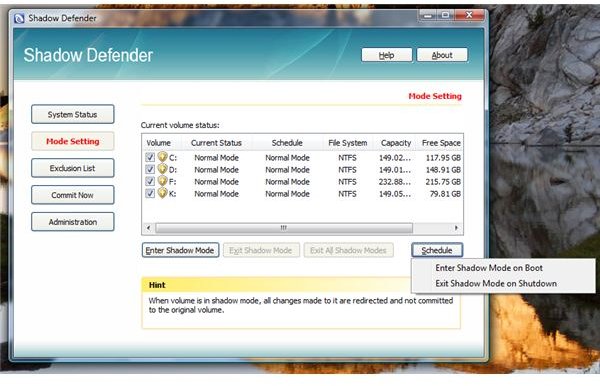Click the shield icon for volume K:

162,193
